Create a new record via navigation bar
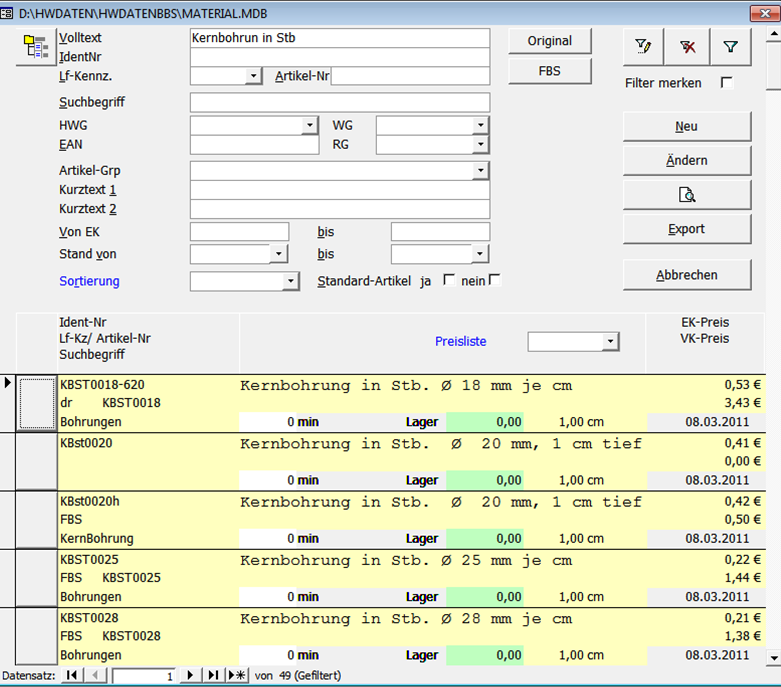The width and height of the screenshot is (781, 687). (x=237, y=676)
